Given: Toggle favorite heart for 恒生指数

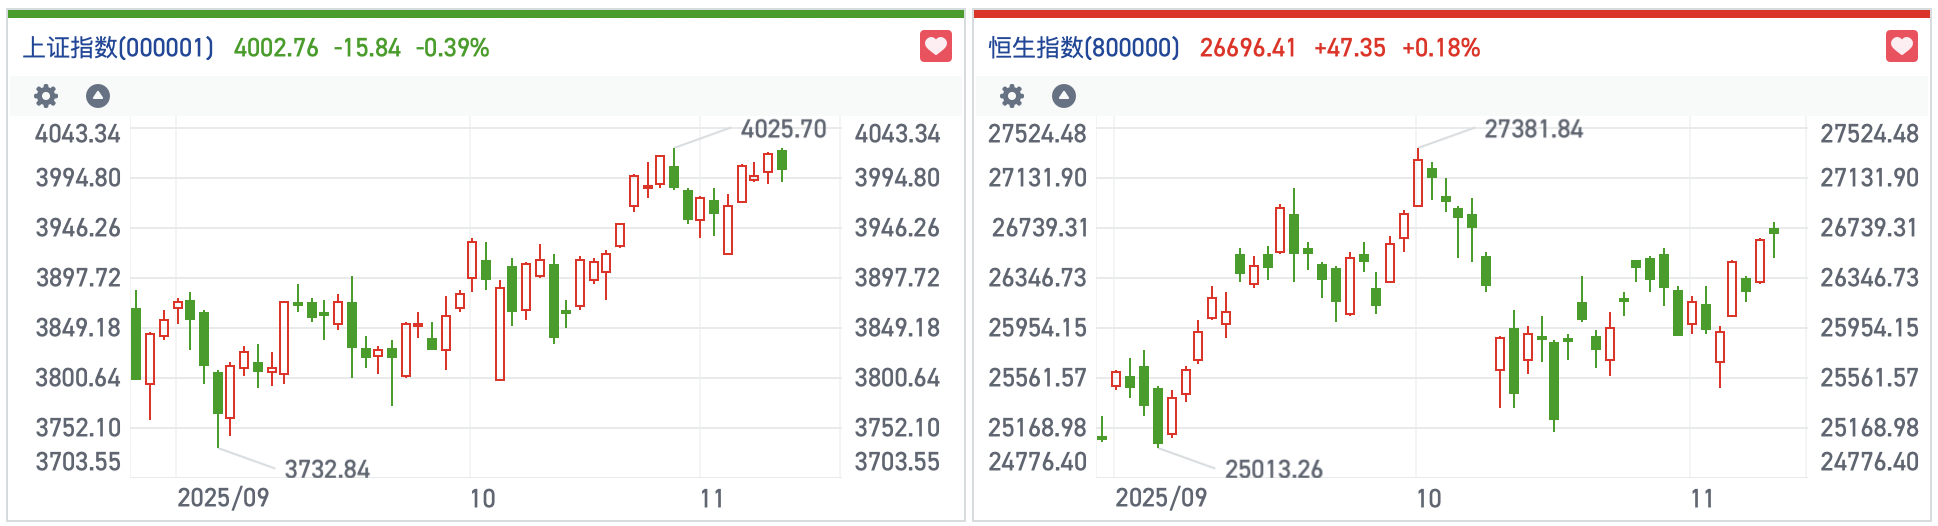Looking at the screenshot, I should (1902, 46).
